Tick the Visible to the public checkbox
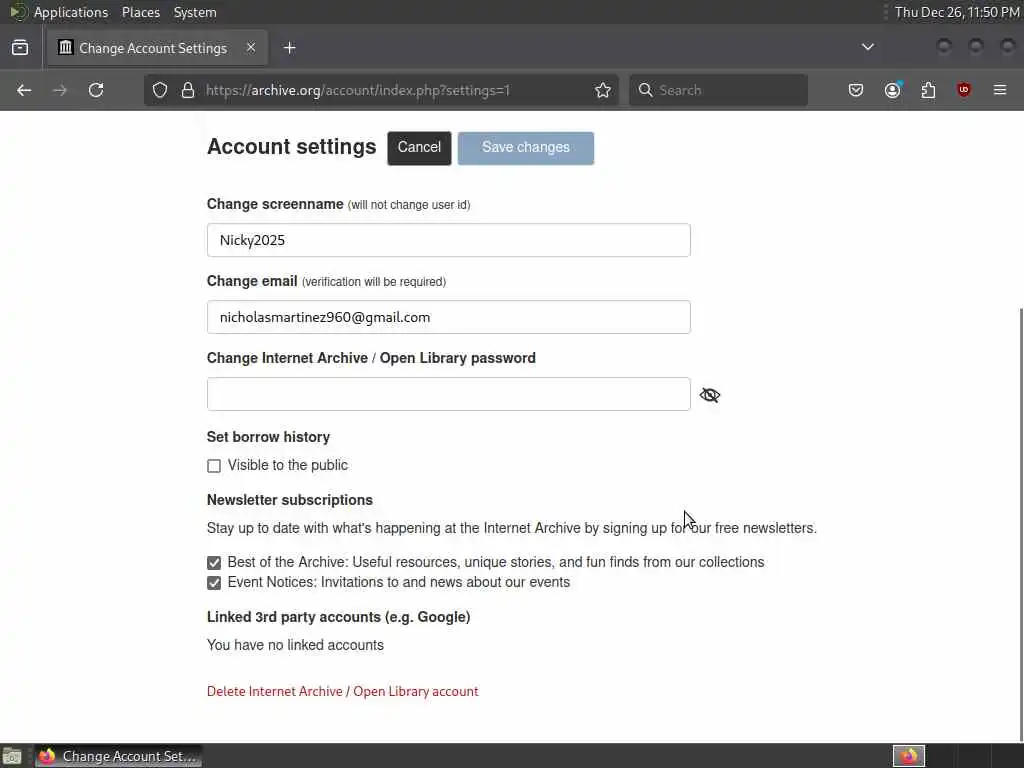 [214, 466]
